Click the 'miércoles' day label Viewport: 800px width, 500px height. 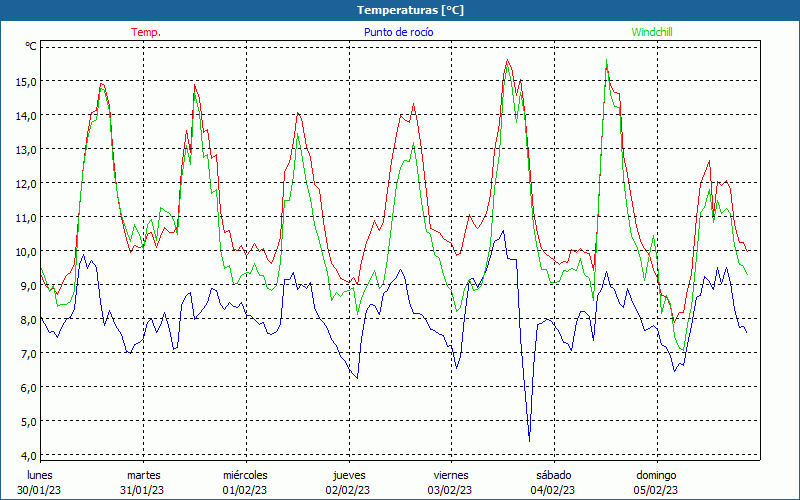tap(245, 475)
